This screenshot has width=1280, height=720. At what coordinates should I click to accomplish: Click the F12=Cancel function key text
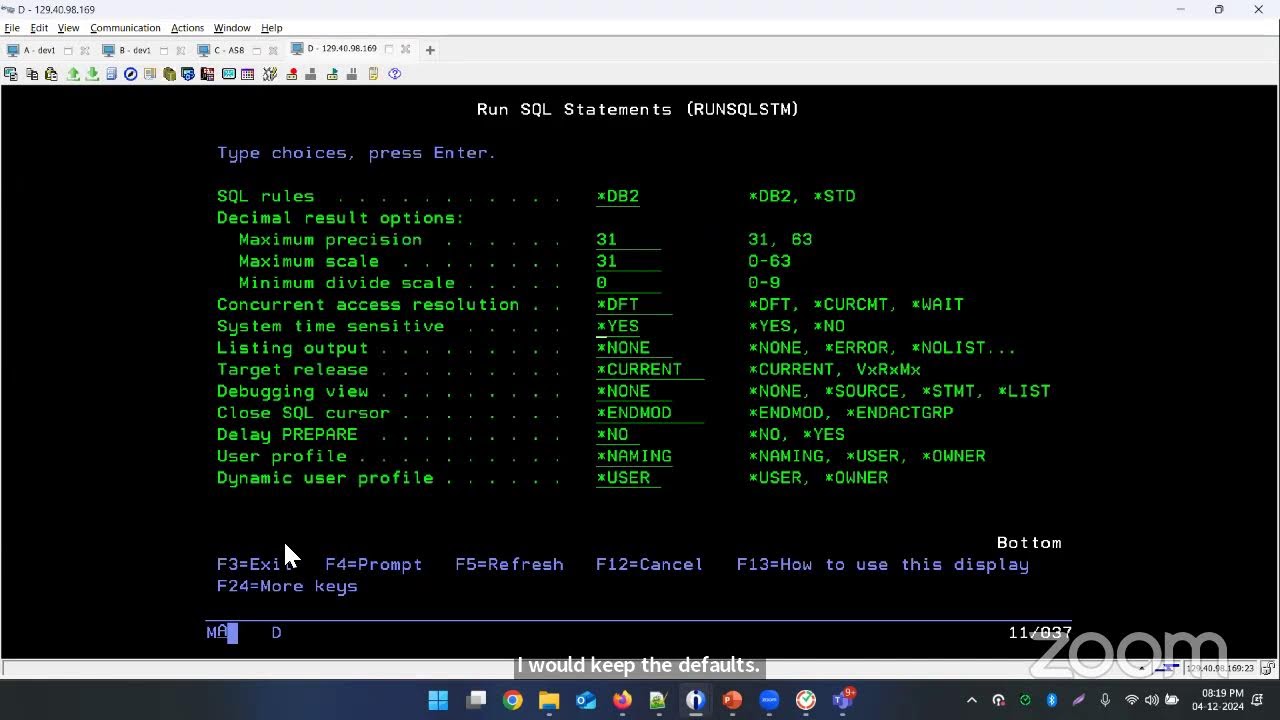650,565
